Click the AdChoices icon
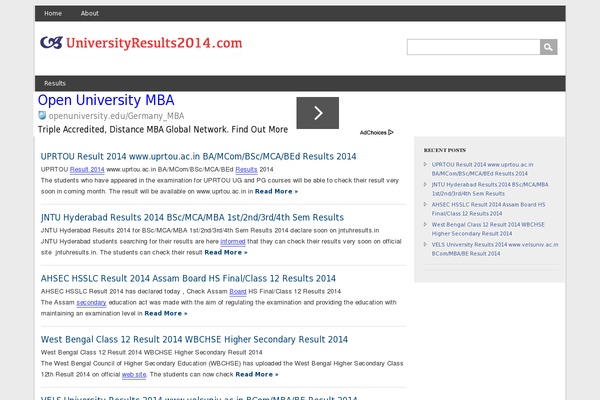 (391, 132)
